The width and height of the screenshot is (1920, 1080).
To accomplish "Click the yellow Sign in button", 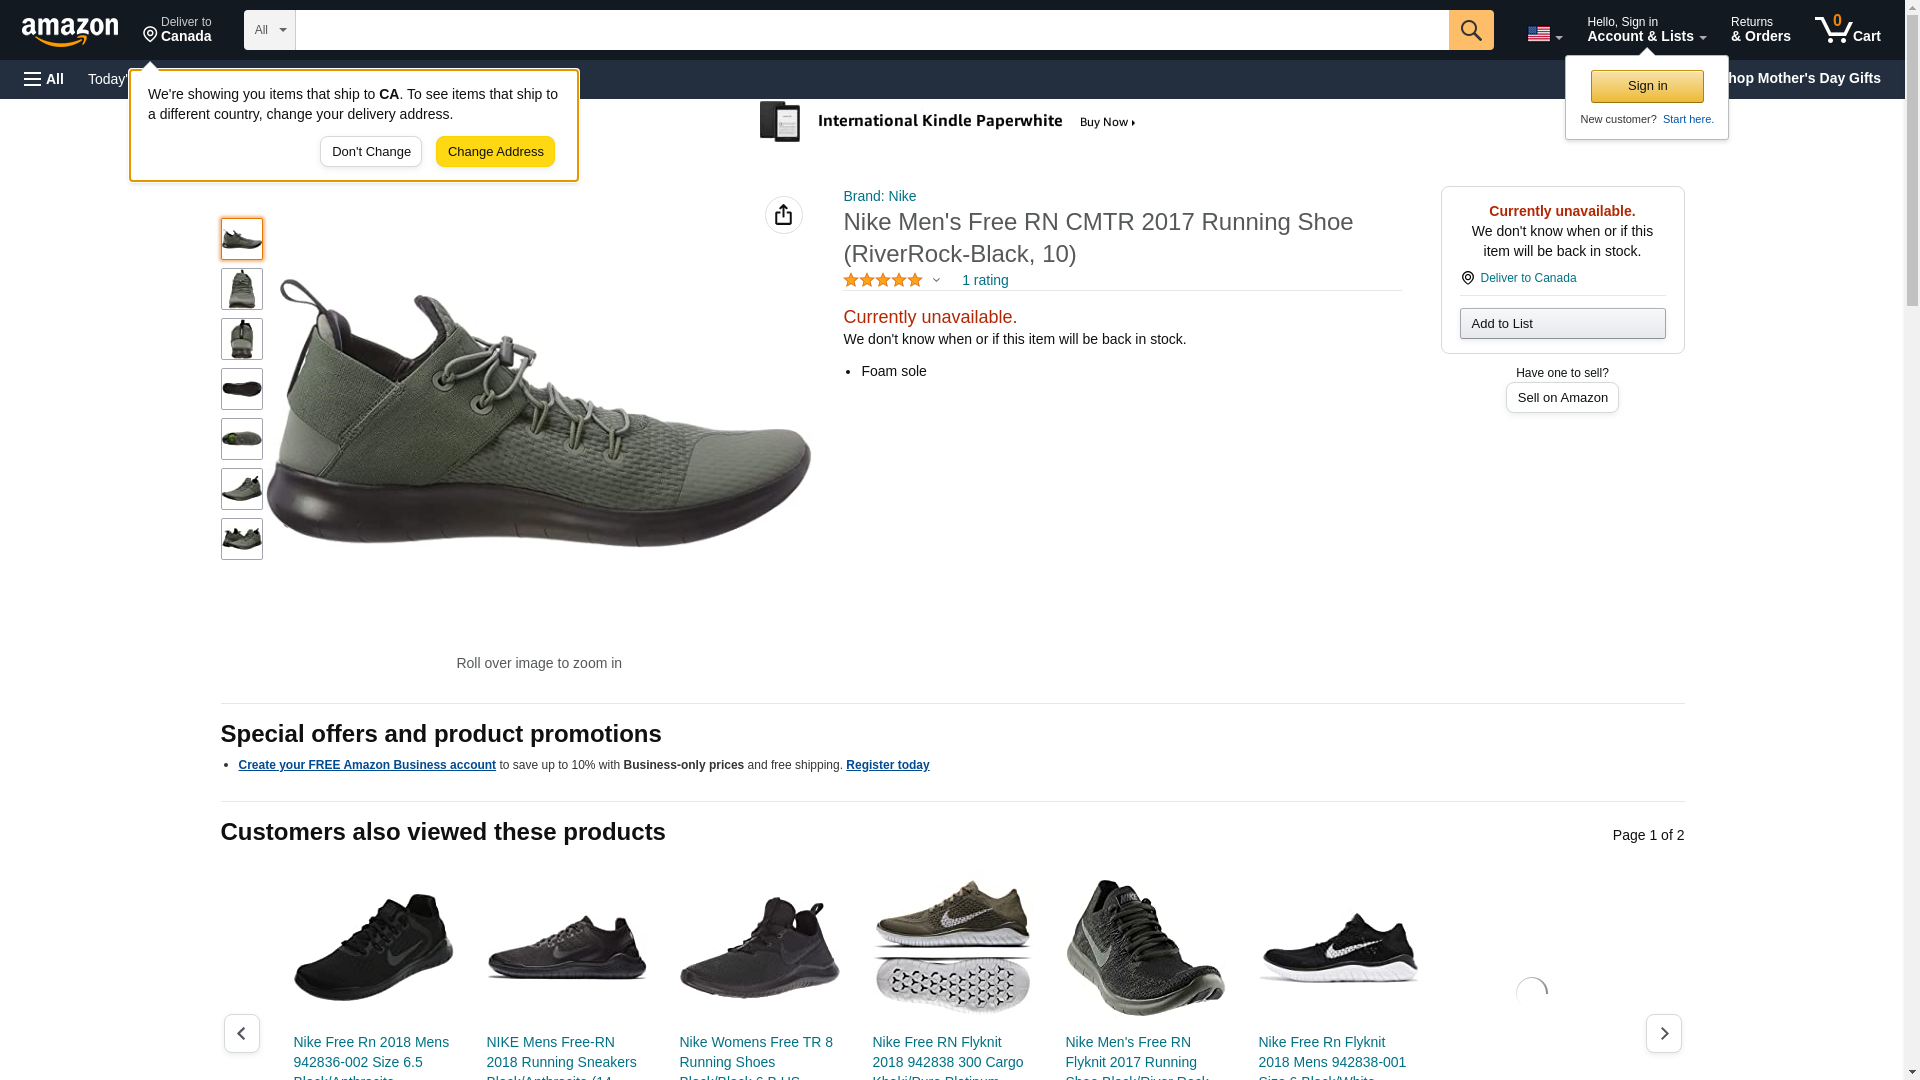I will pos(1646,86).
